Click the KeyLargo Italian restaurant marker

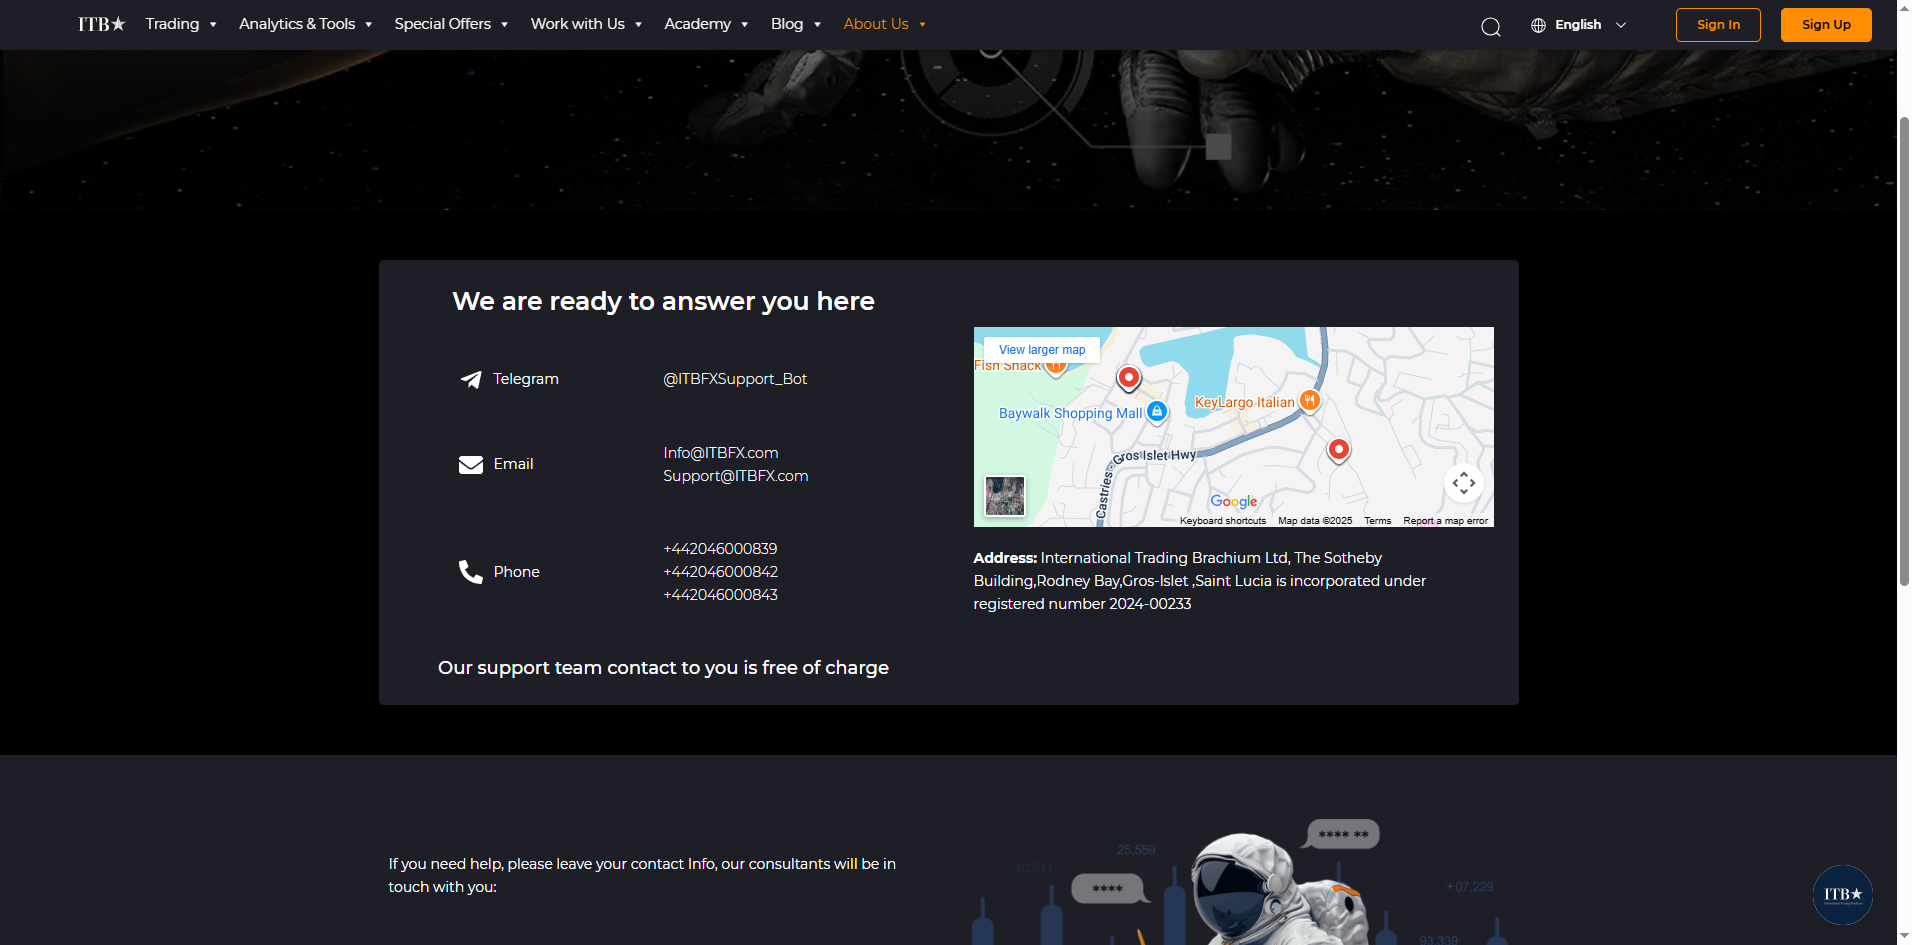coord(1309,401)
